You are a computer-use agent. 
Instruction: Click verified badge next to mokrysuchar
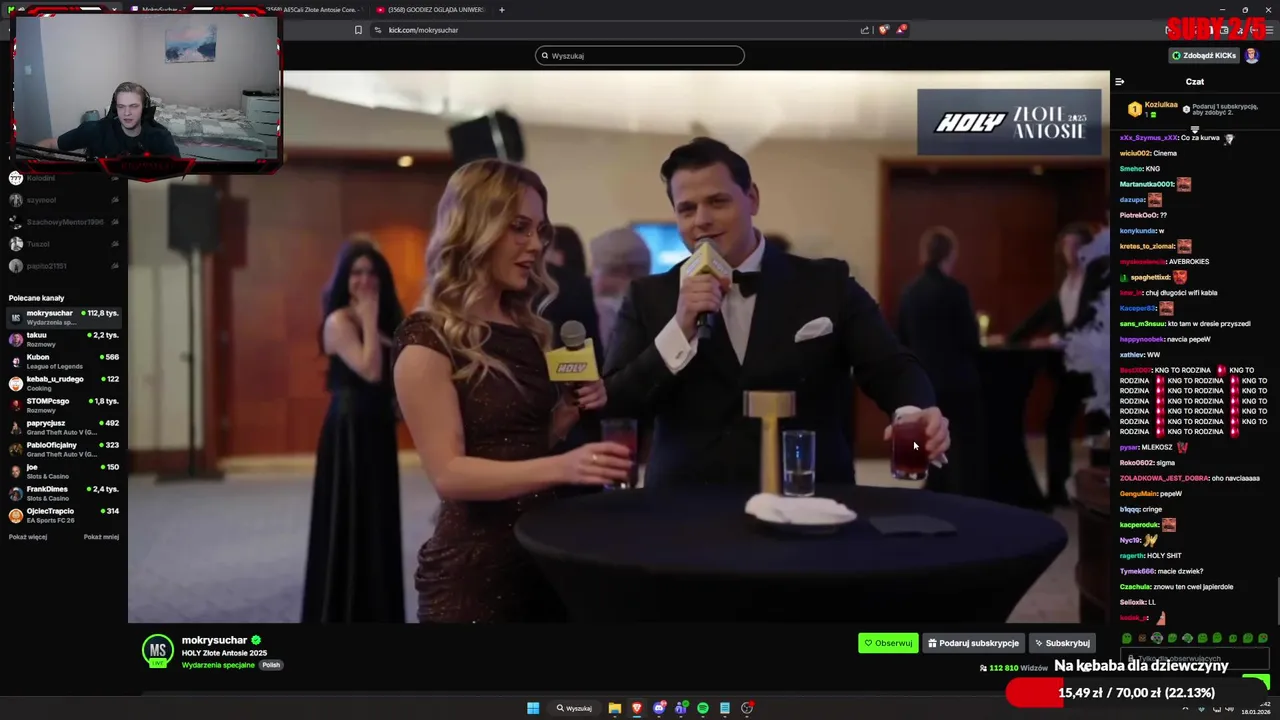point(256,640)
